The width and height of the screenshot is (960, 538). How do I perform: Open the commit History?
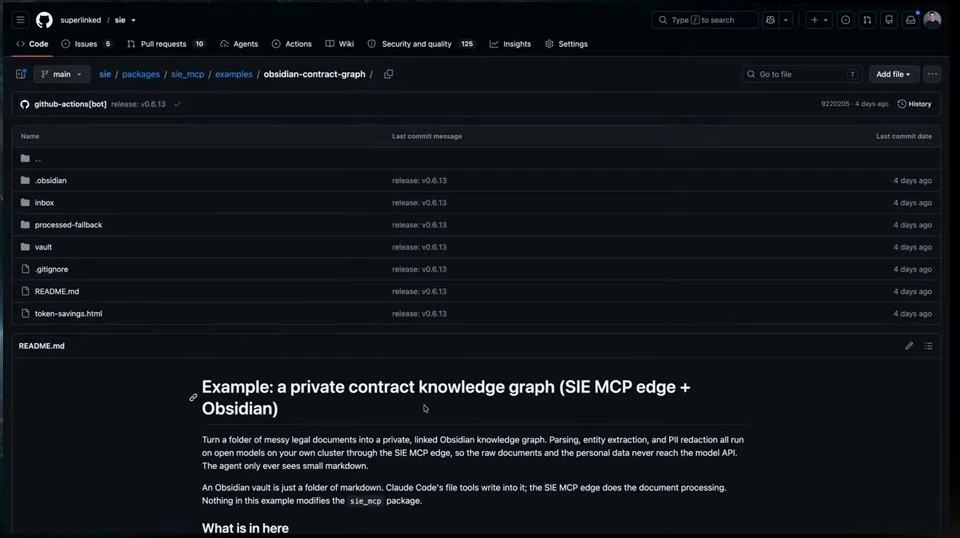click(915, 104)
